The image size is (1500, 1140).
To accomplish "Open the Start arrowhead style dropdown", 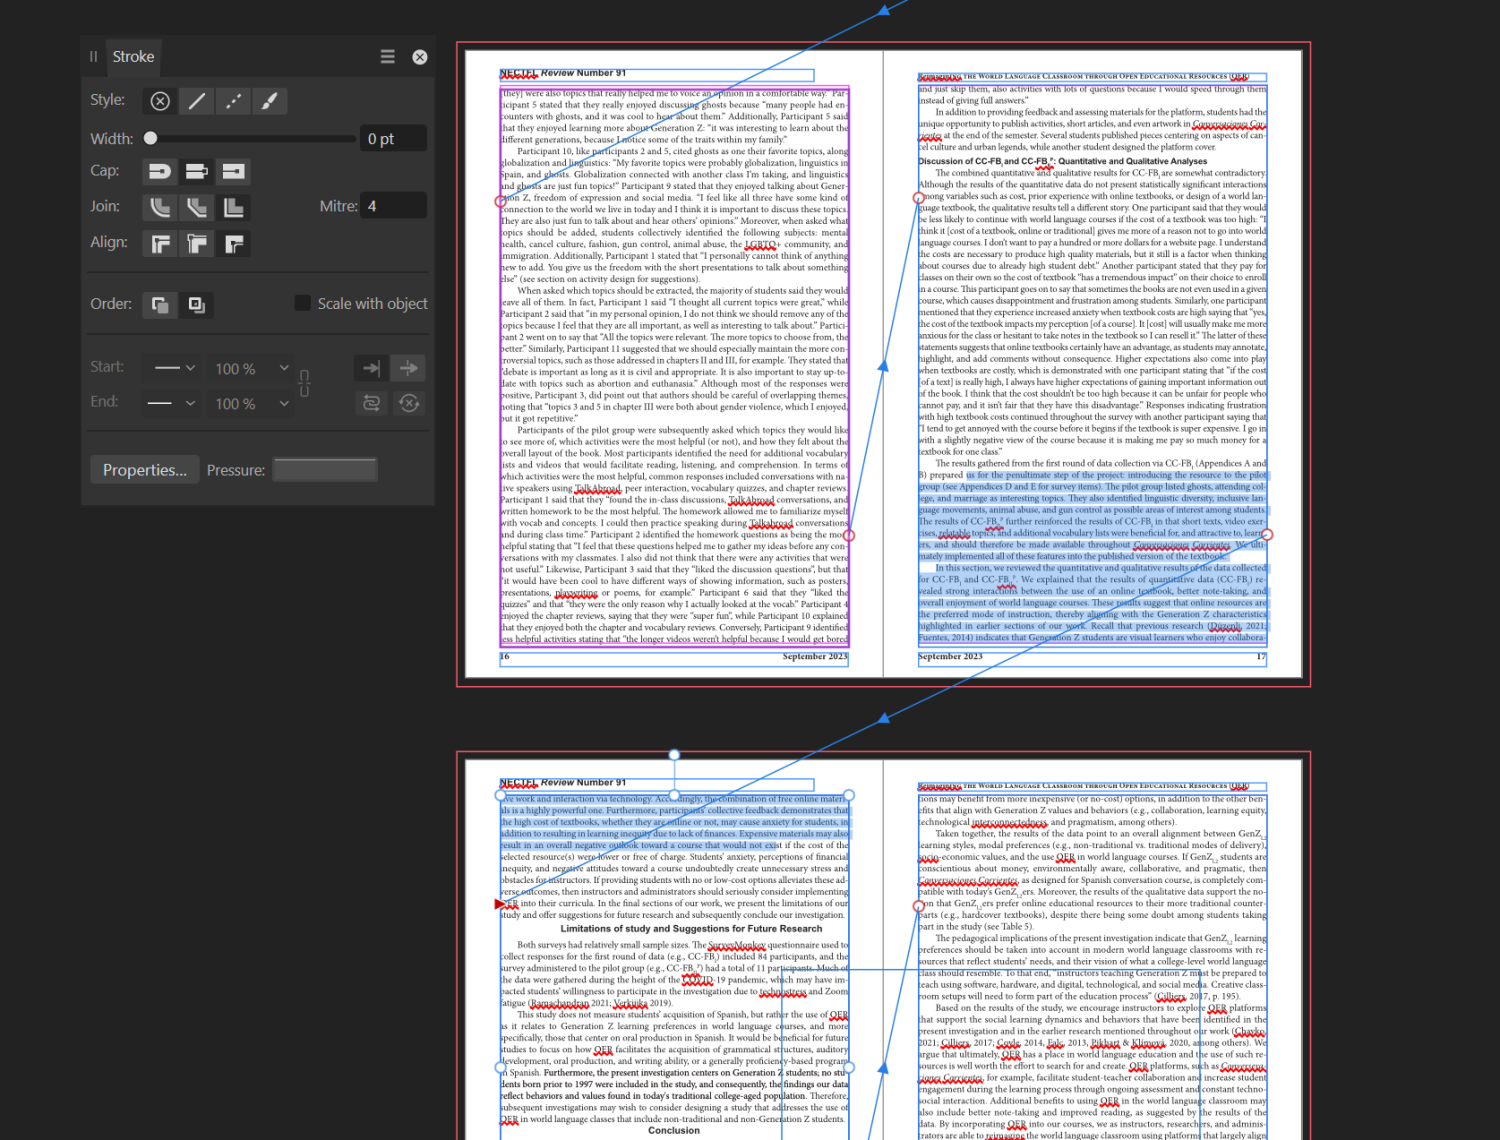I will tap(174, 368).
